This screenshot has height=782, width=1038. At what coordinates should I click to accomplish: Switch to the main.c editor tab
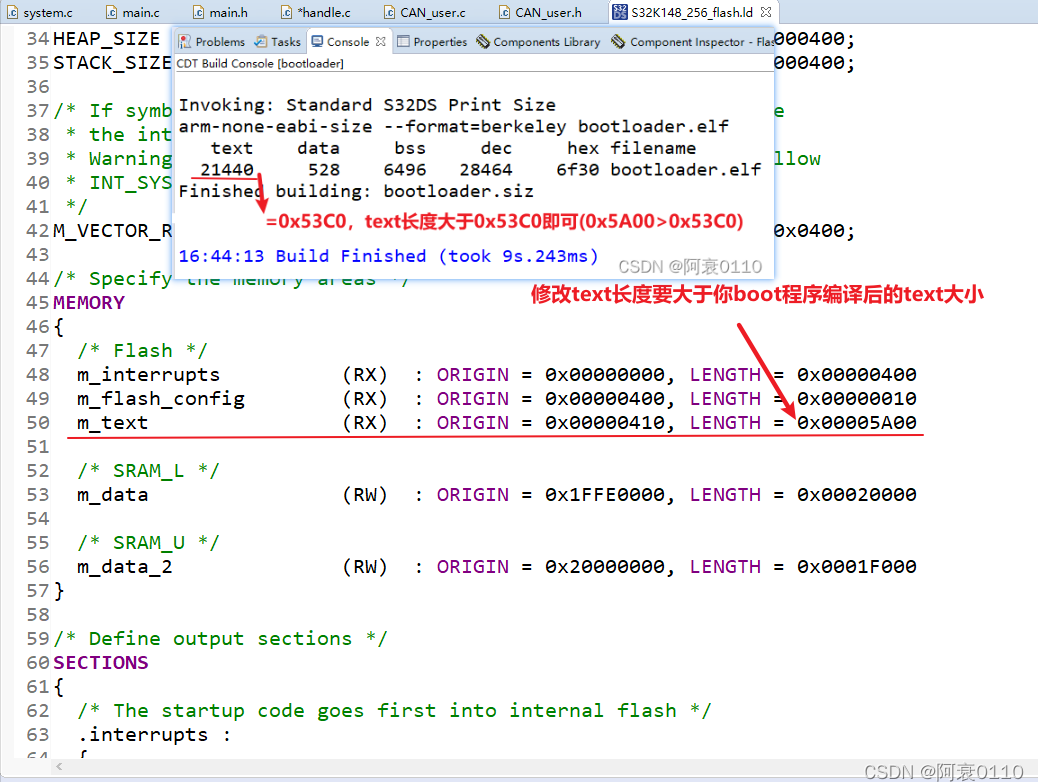(x=140, y=13)
